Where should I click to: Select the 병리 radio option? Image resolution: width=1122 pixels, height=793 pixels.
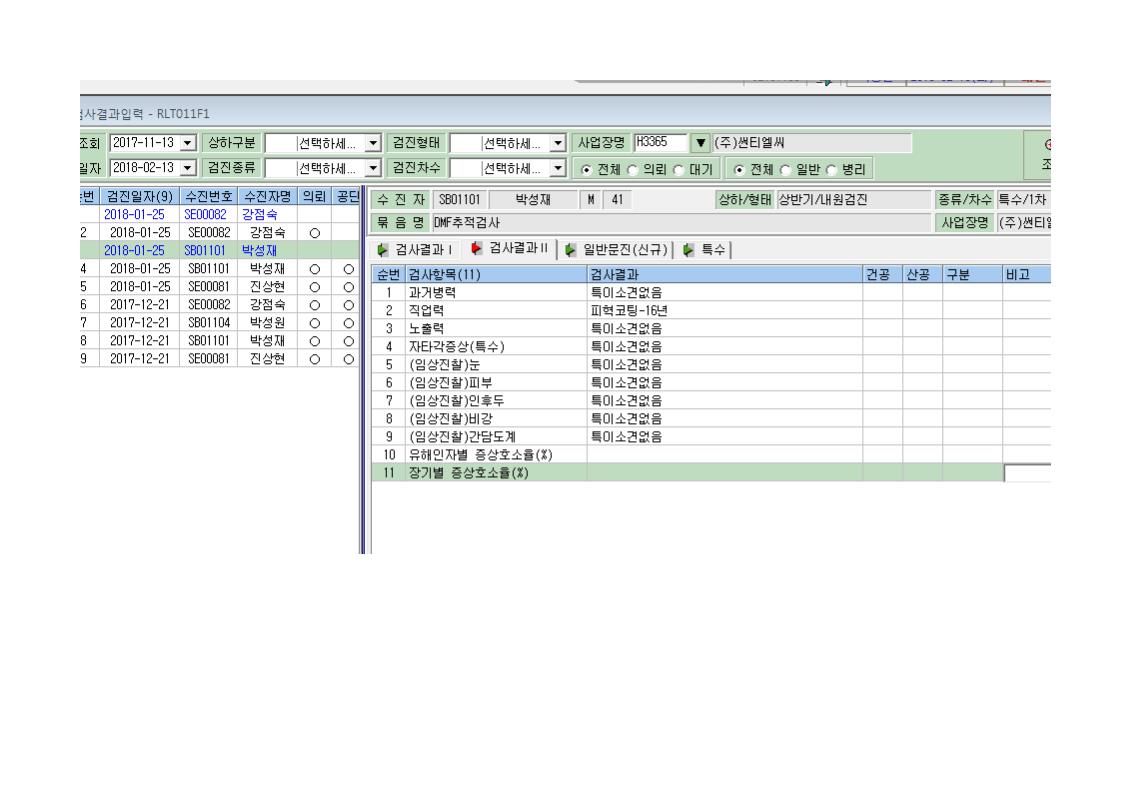[831, 170]
